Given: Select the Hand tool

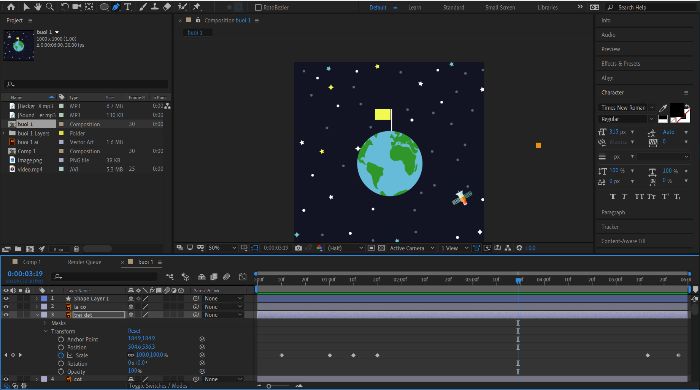Looking at the screenshot, I should click(38, 7).
